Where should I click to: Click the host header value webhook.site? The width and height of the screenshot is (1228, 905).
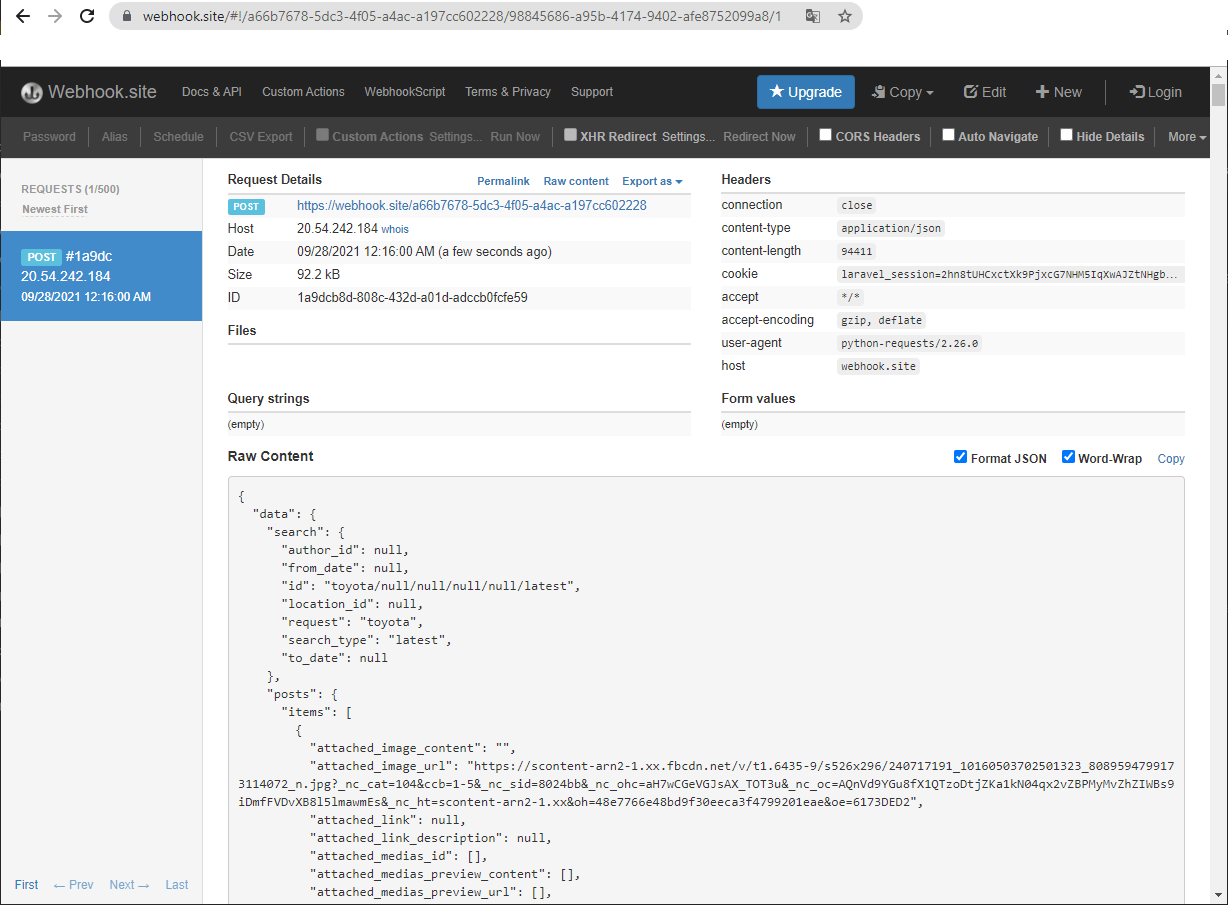(878, 366)
